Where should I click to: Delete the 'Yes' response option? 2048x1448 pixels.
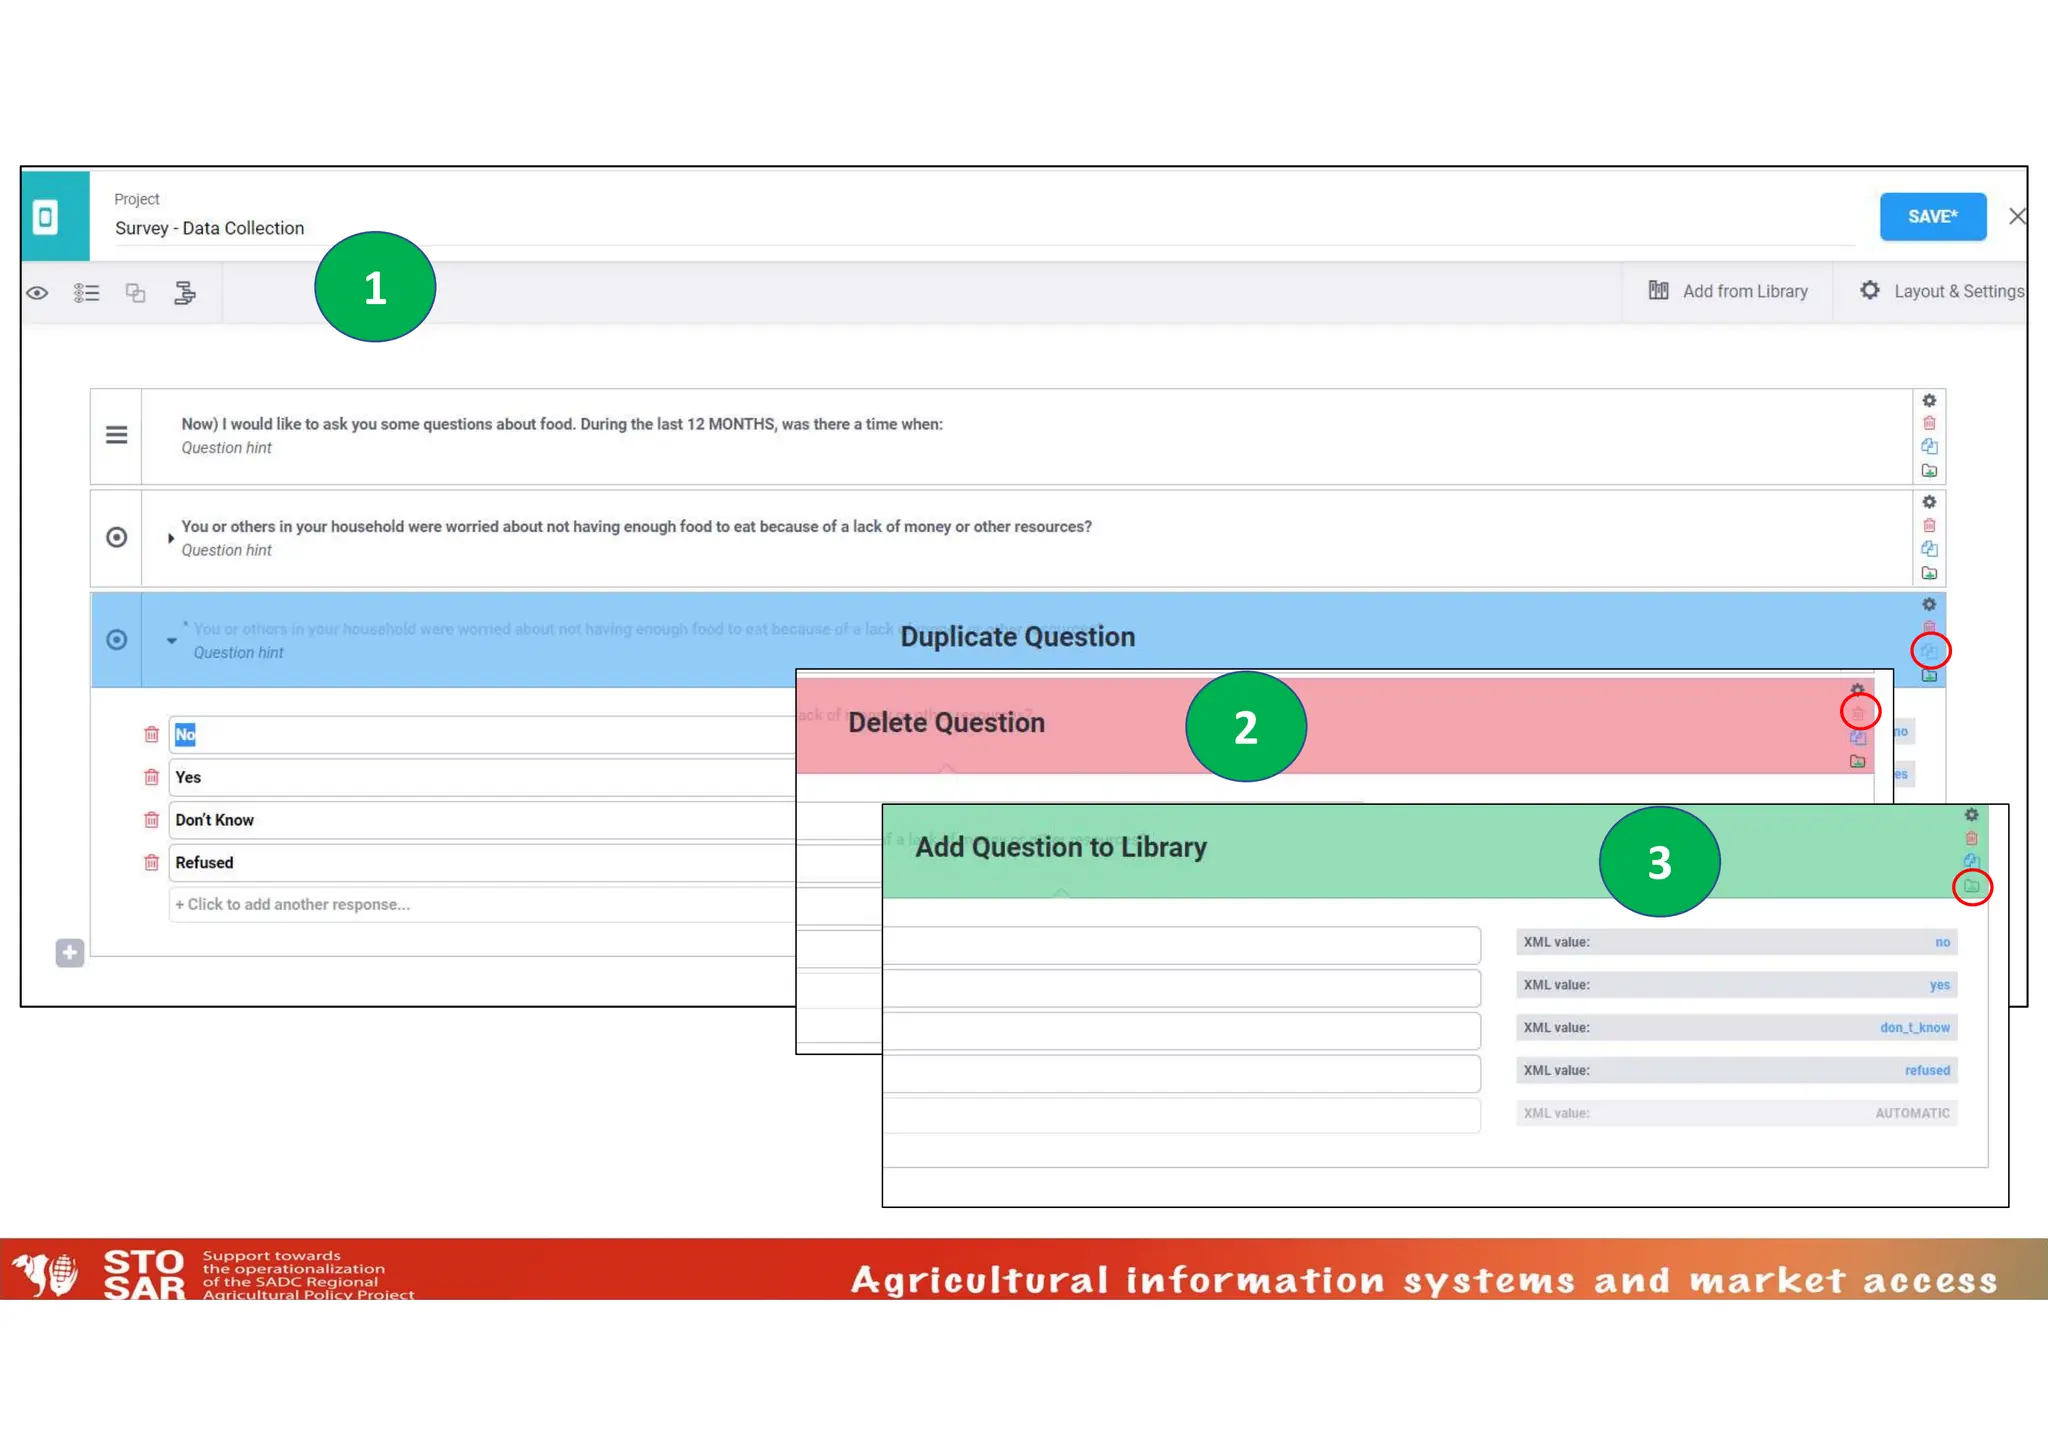pos(151,777)
